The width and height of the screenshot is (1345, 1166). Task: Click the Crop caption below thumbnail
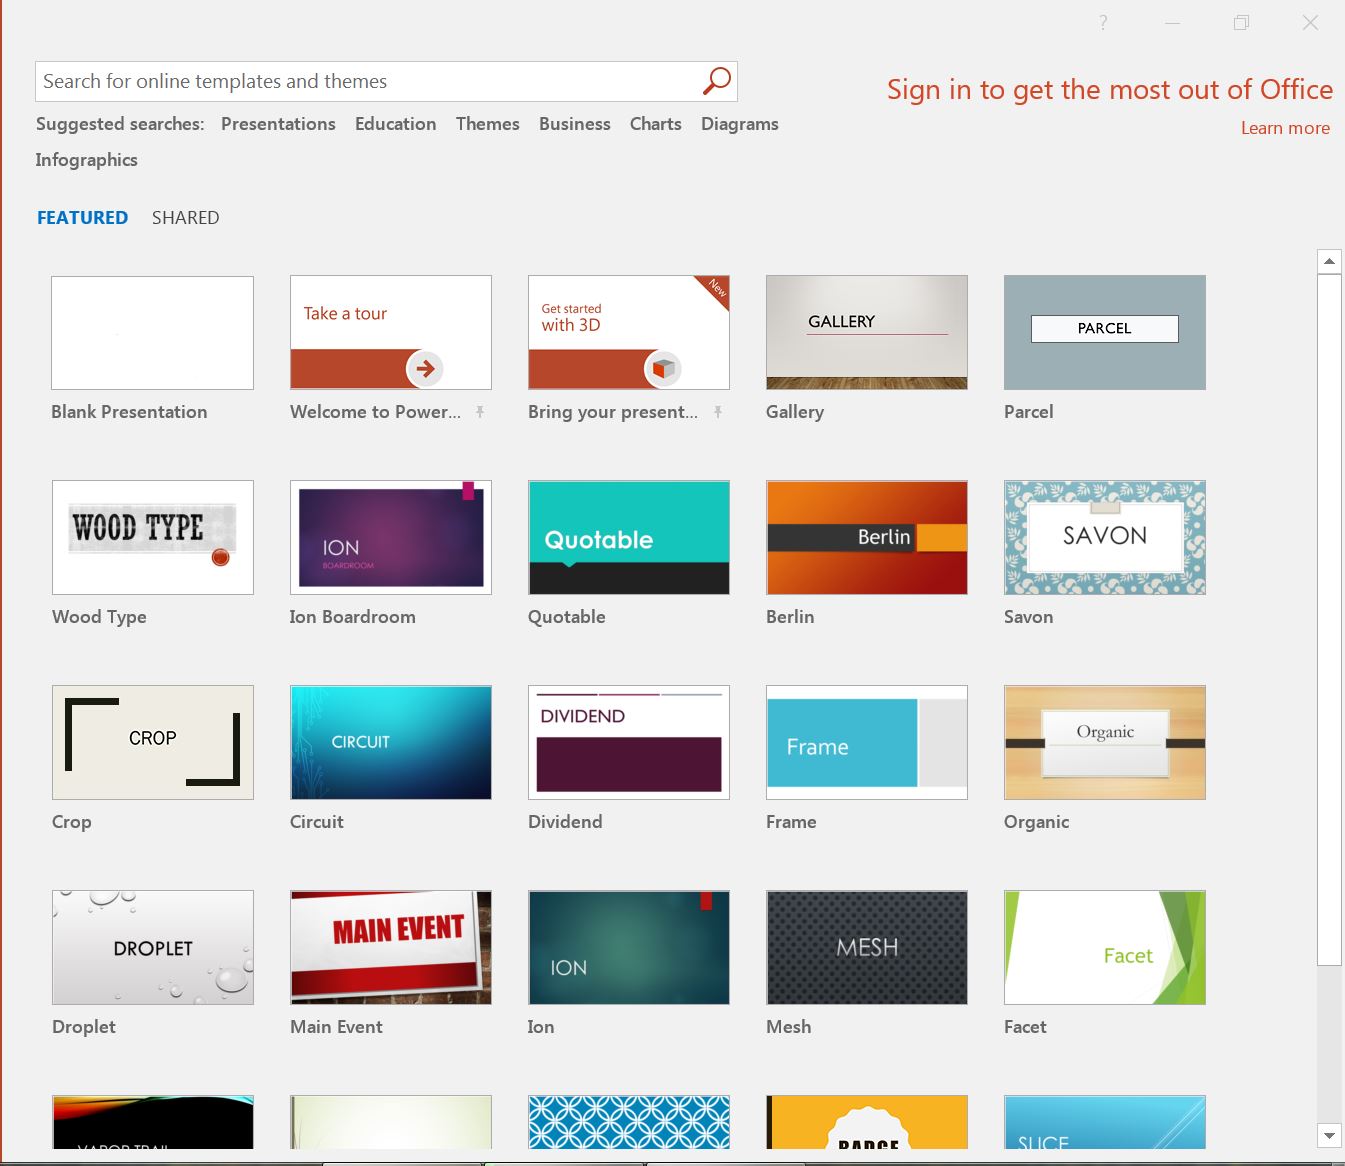click(71, 822)
